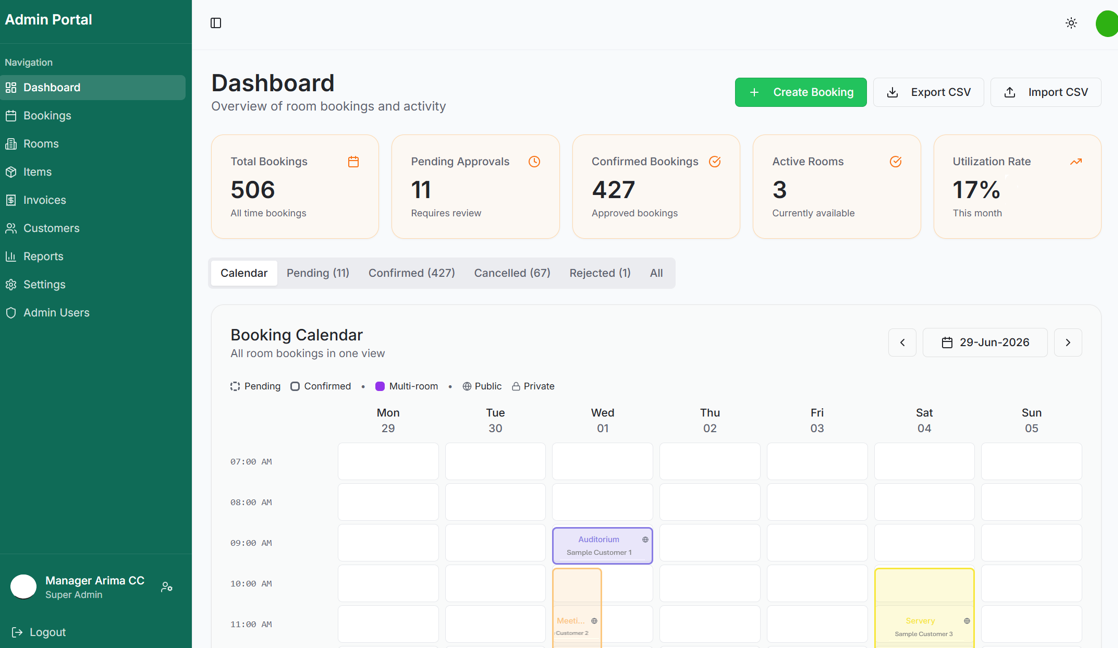Show the All bookings tab
Viewport: 1118px width, 648px height.
coord(656,273)
